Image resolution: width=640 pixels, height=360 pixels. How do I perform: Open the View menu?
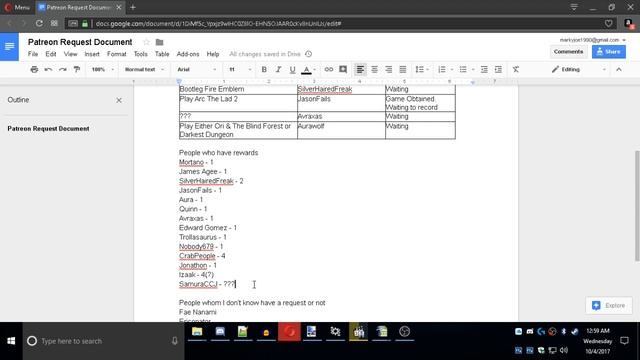70,54
